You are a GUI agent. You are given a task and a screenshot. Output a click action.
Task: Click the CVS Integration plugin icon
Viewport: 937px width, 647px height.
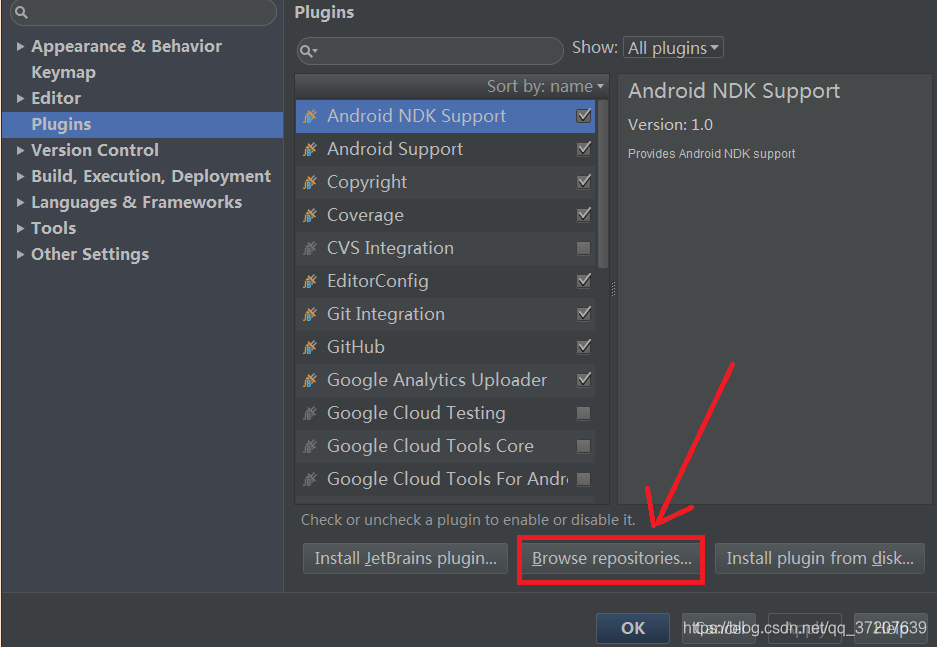tap(310, 248)
